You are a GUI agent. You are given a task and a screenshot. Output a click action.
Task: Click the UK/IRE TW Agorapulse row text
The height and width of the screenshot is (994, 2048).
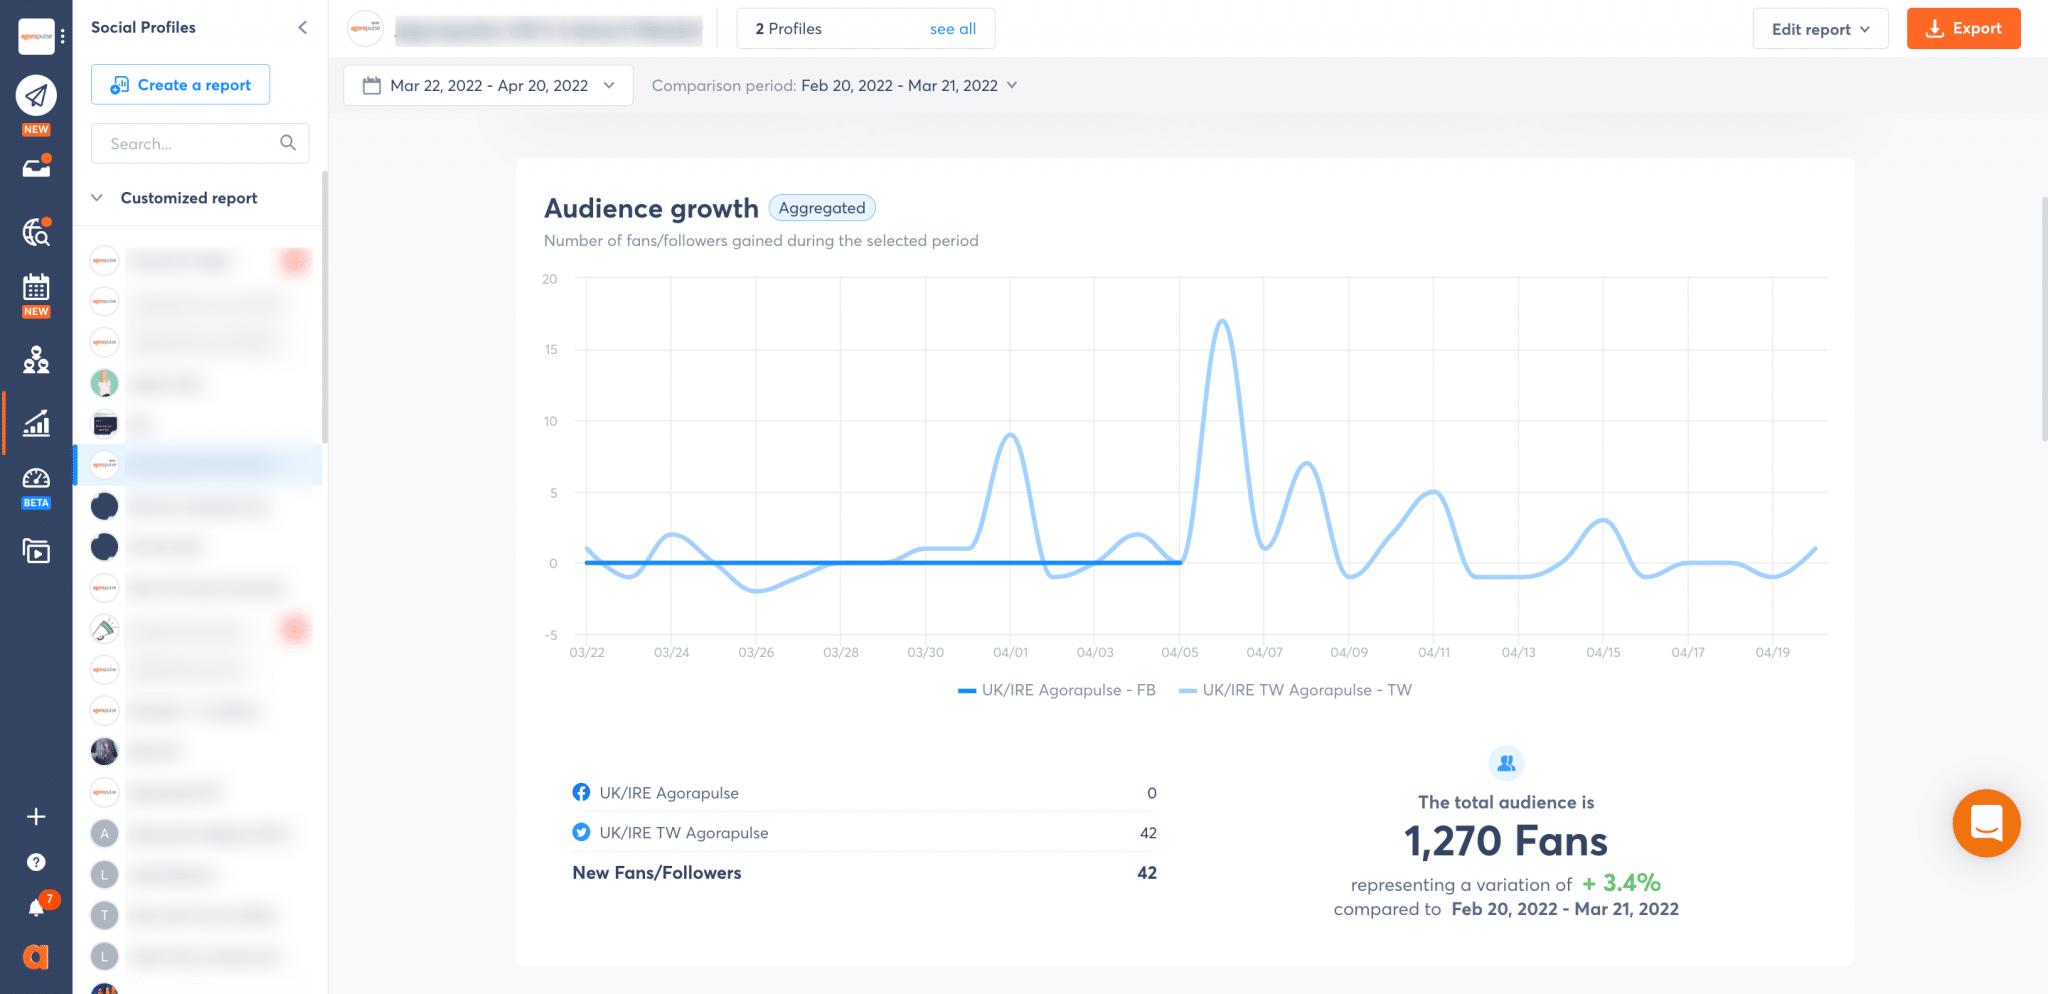pyautogui.click(x=684, y=833)
